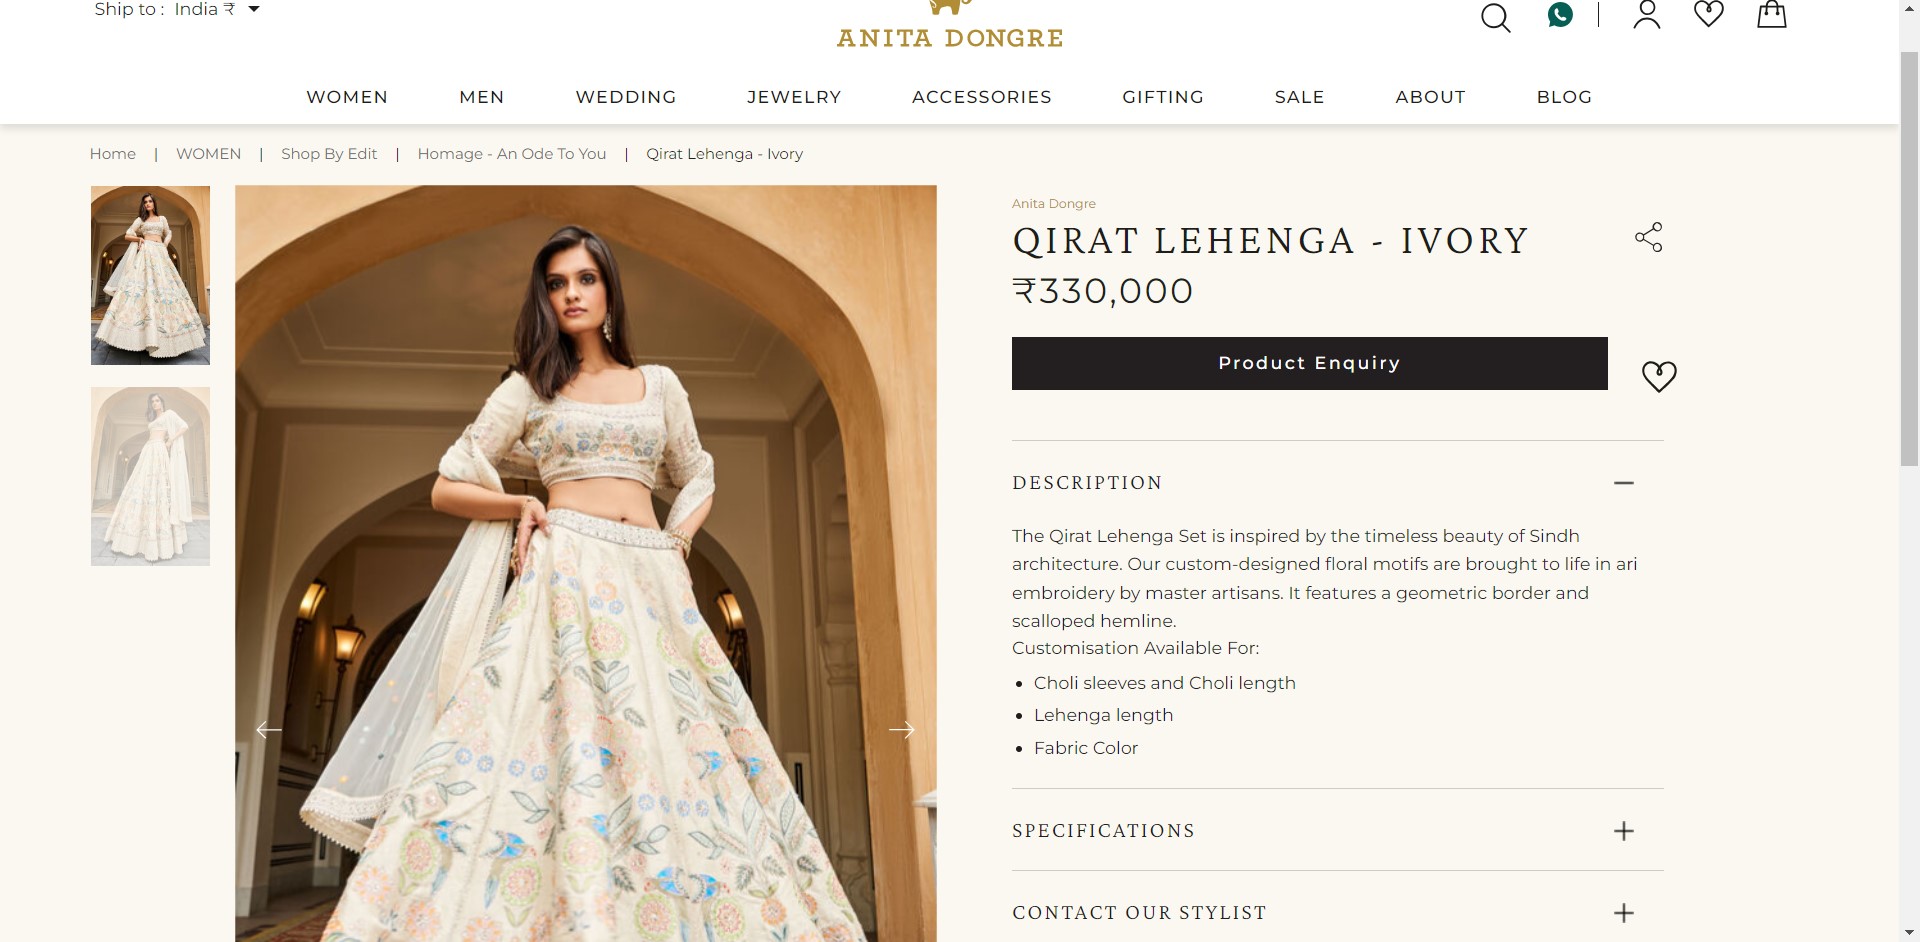Viewport: 1920px width, 942px height.
Task: Click the Product Enquiry button
Action: pyautogui.click(x=1310, y=363)
